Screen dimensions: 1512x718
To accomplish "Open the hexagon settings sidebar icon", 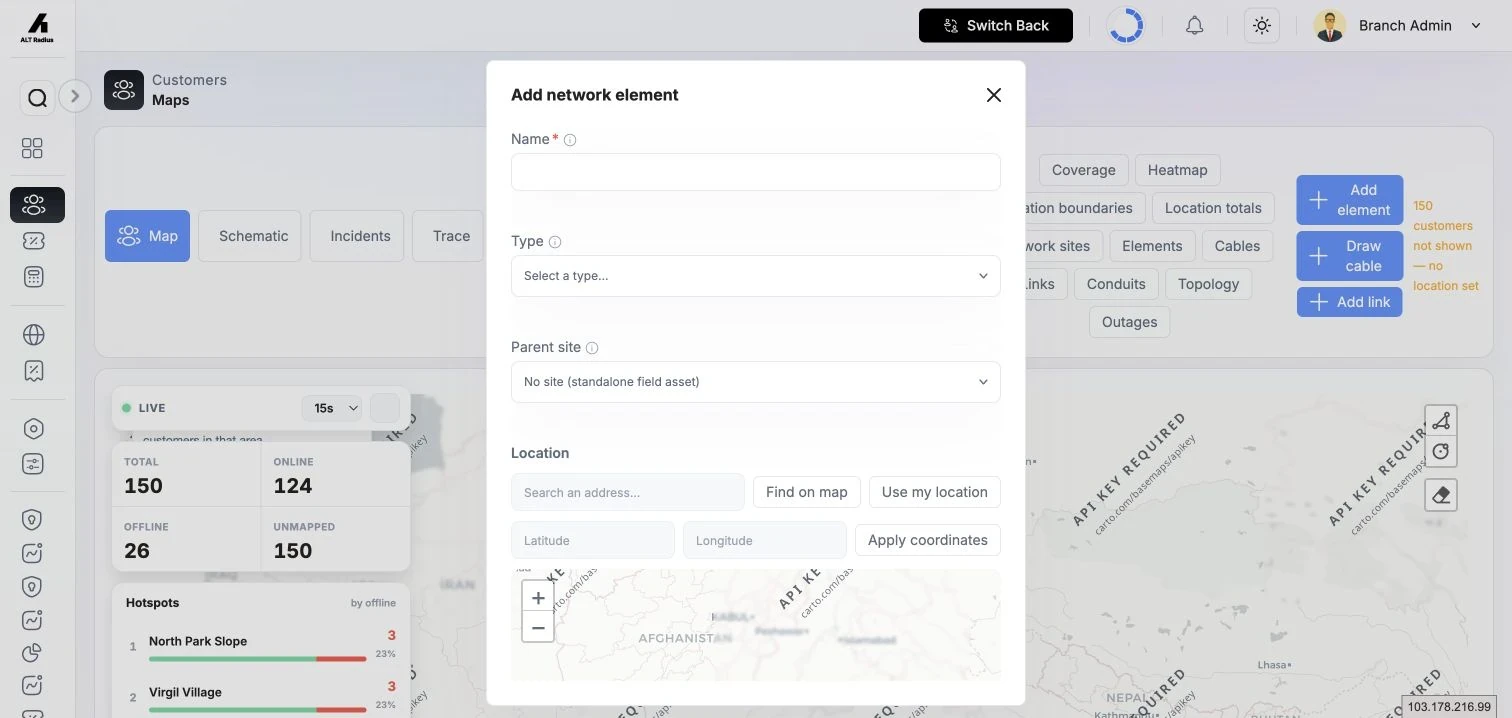I will pos(33,428).
